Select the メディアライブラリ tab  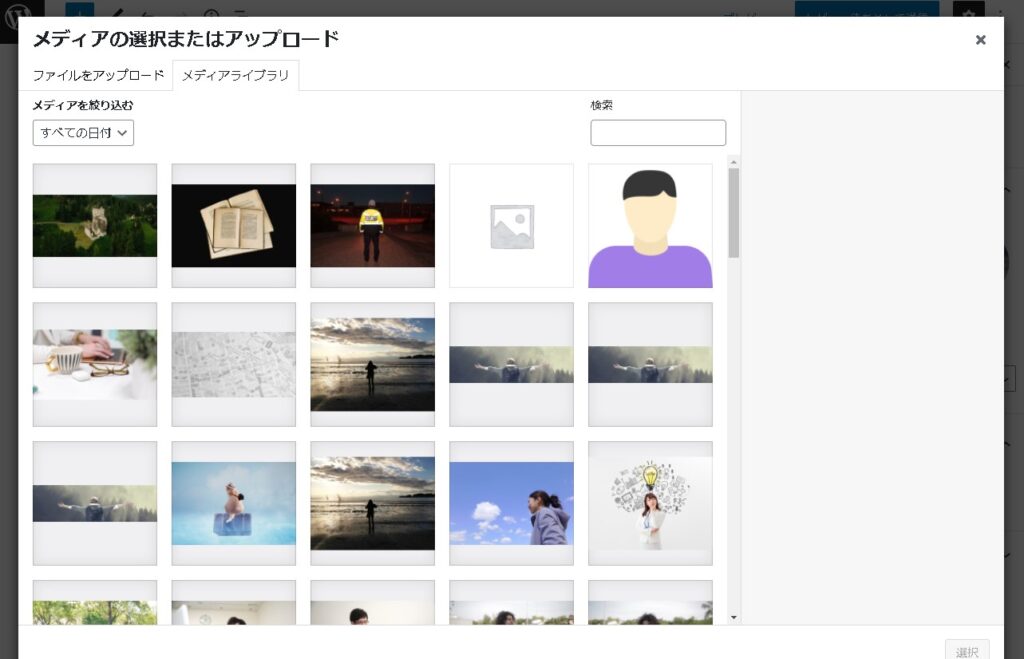click(x=236, y=76)
